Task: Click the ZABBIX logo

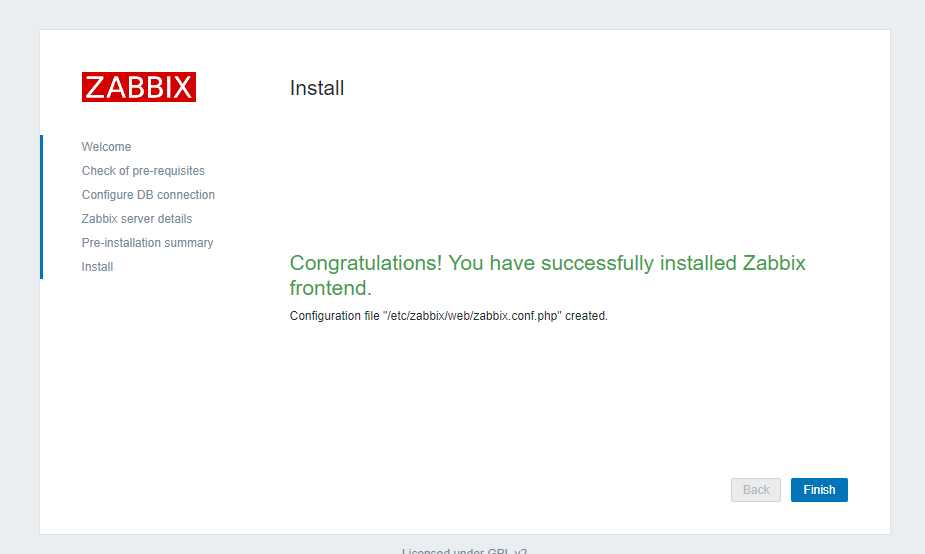Action: tap(139, 87)
